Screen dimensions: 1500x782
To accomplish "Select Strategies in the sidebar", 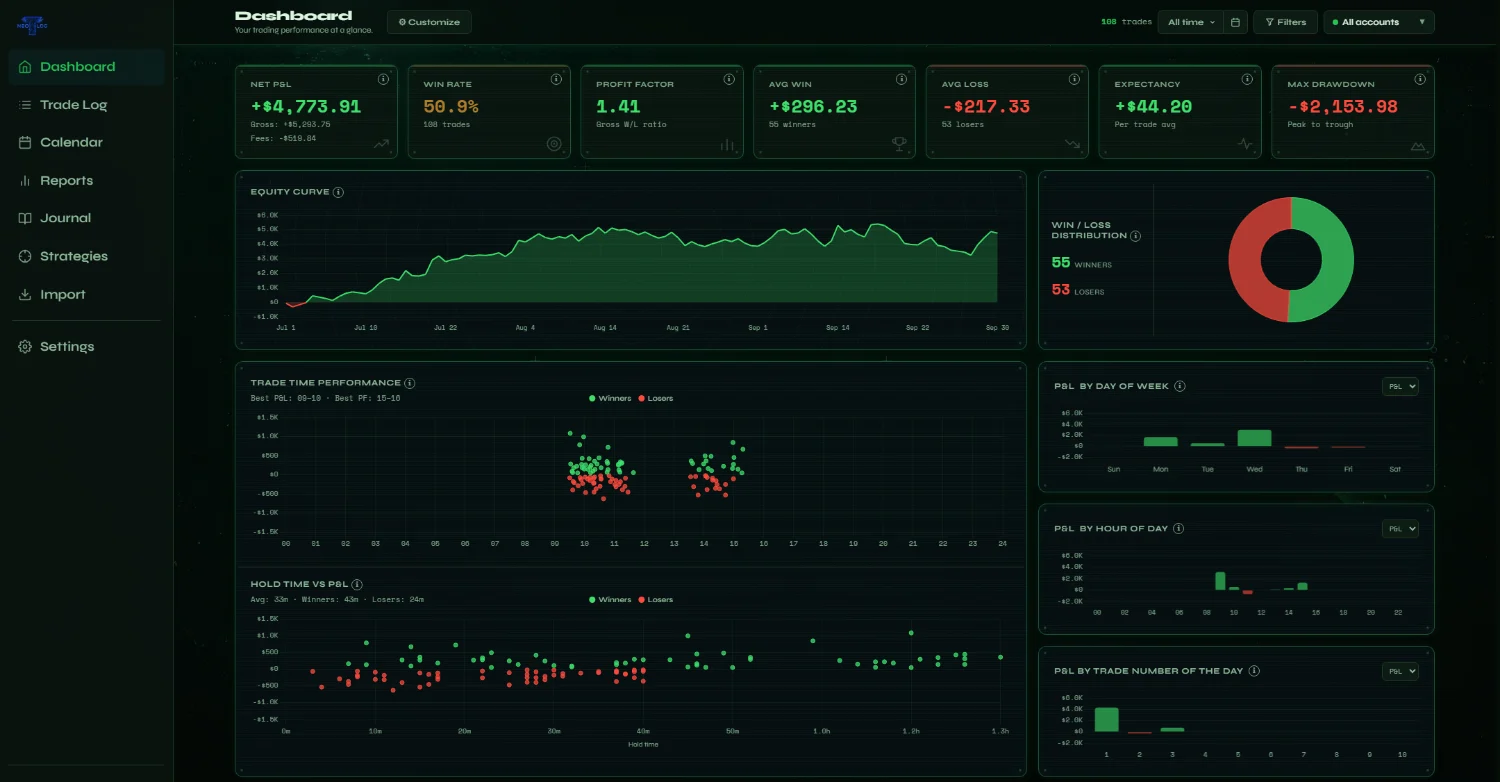I will click(x=86, y=256).
